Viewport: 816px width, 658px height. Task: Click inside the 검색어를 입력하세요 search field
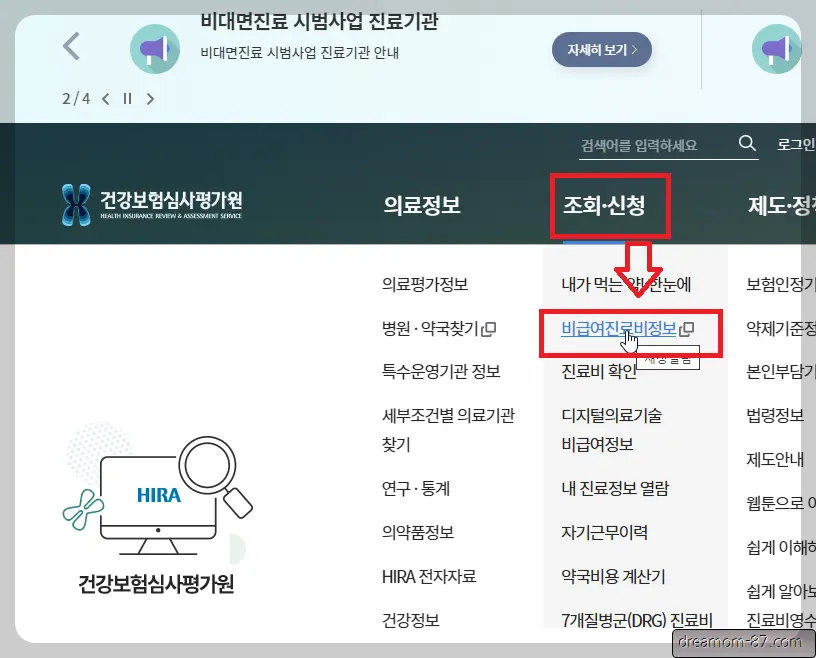640,143
